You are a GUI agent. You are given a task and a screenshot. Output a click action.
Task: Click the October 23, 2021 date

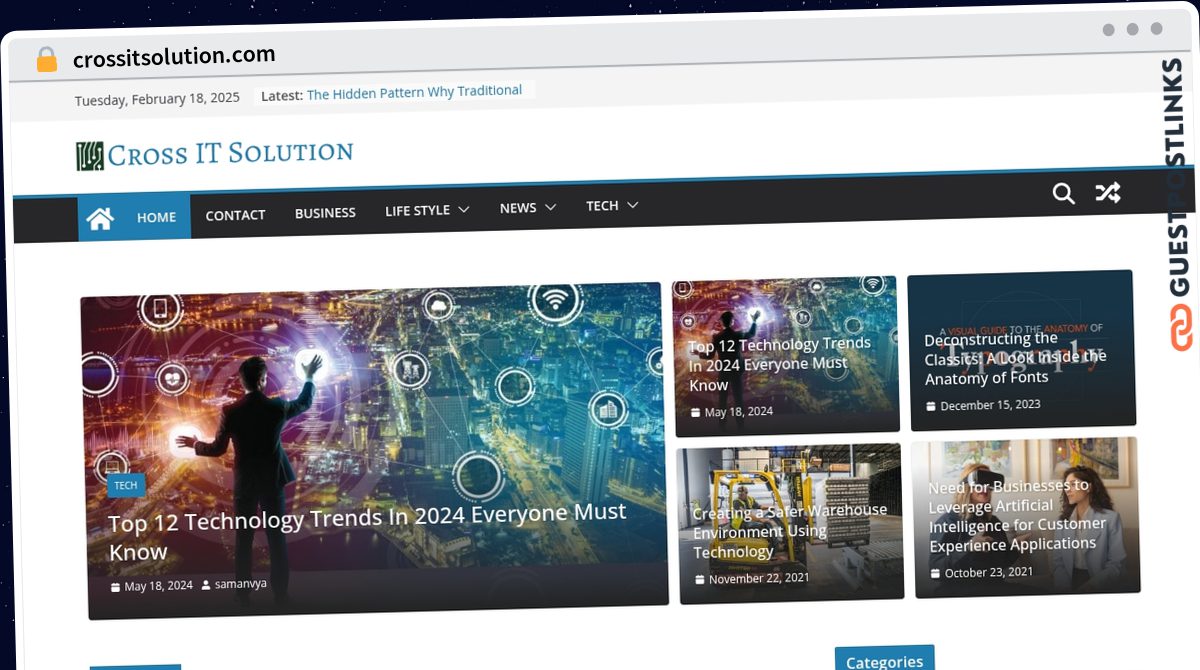tap(989, 573)
